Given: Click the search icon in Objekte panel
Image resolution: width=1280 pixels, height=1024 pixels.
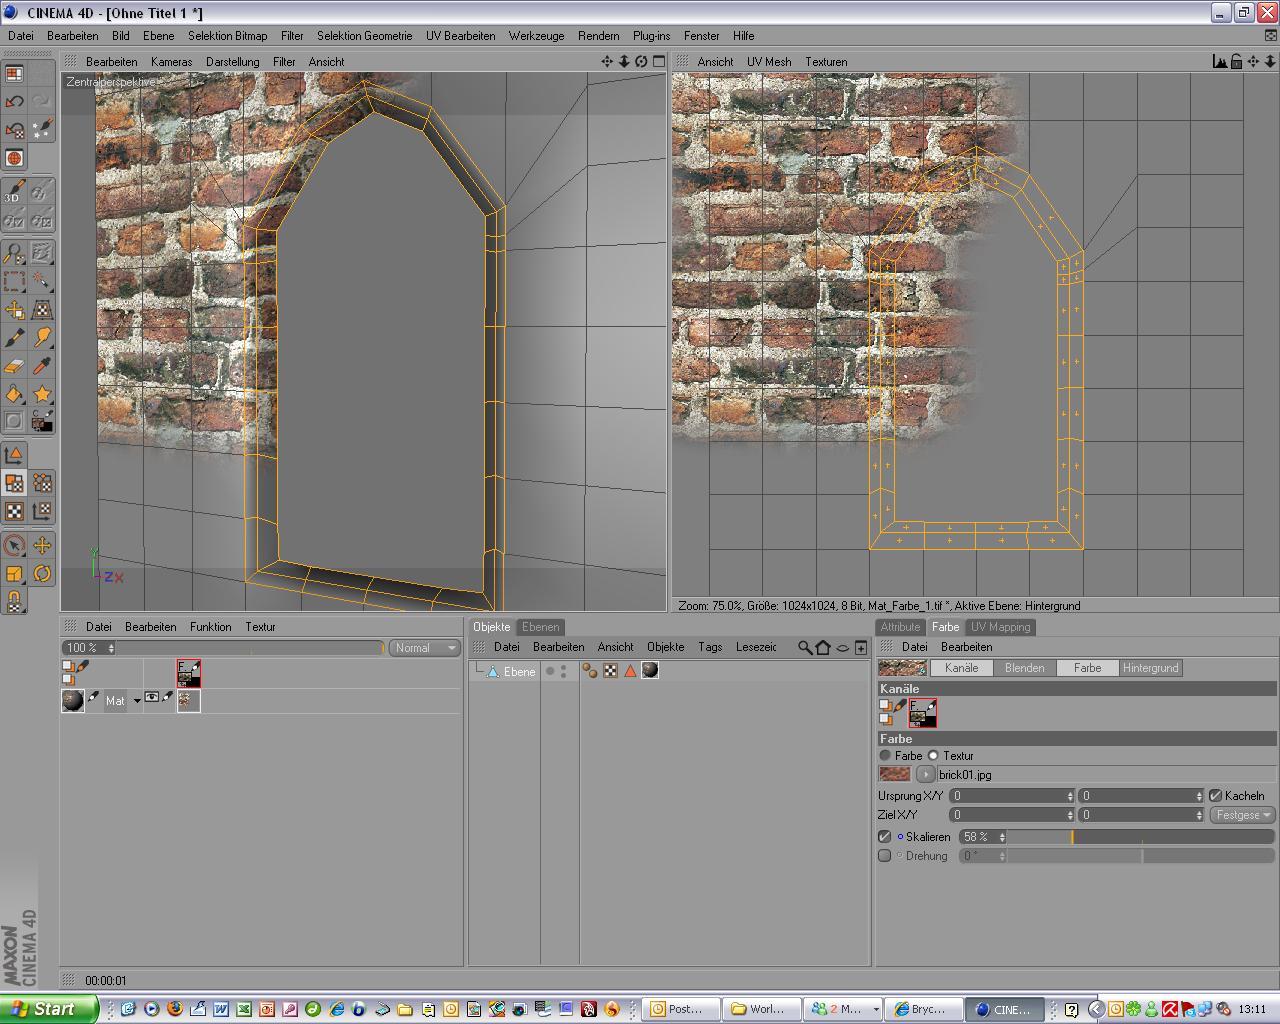Looking at the screenshot, I should 804,647.
